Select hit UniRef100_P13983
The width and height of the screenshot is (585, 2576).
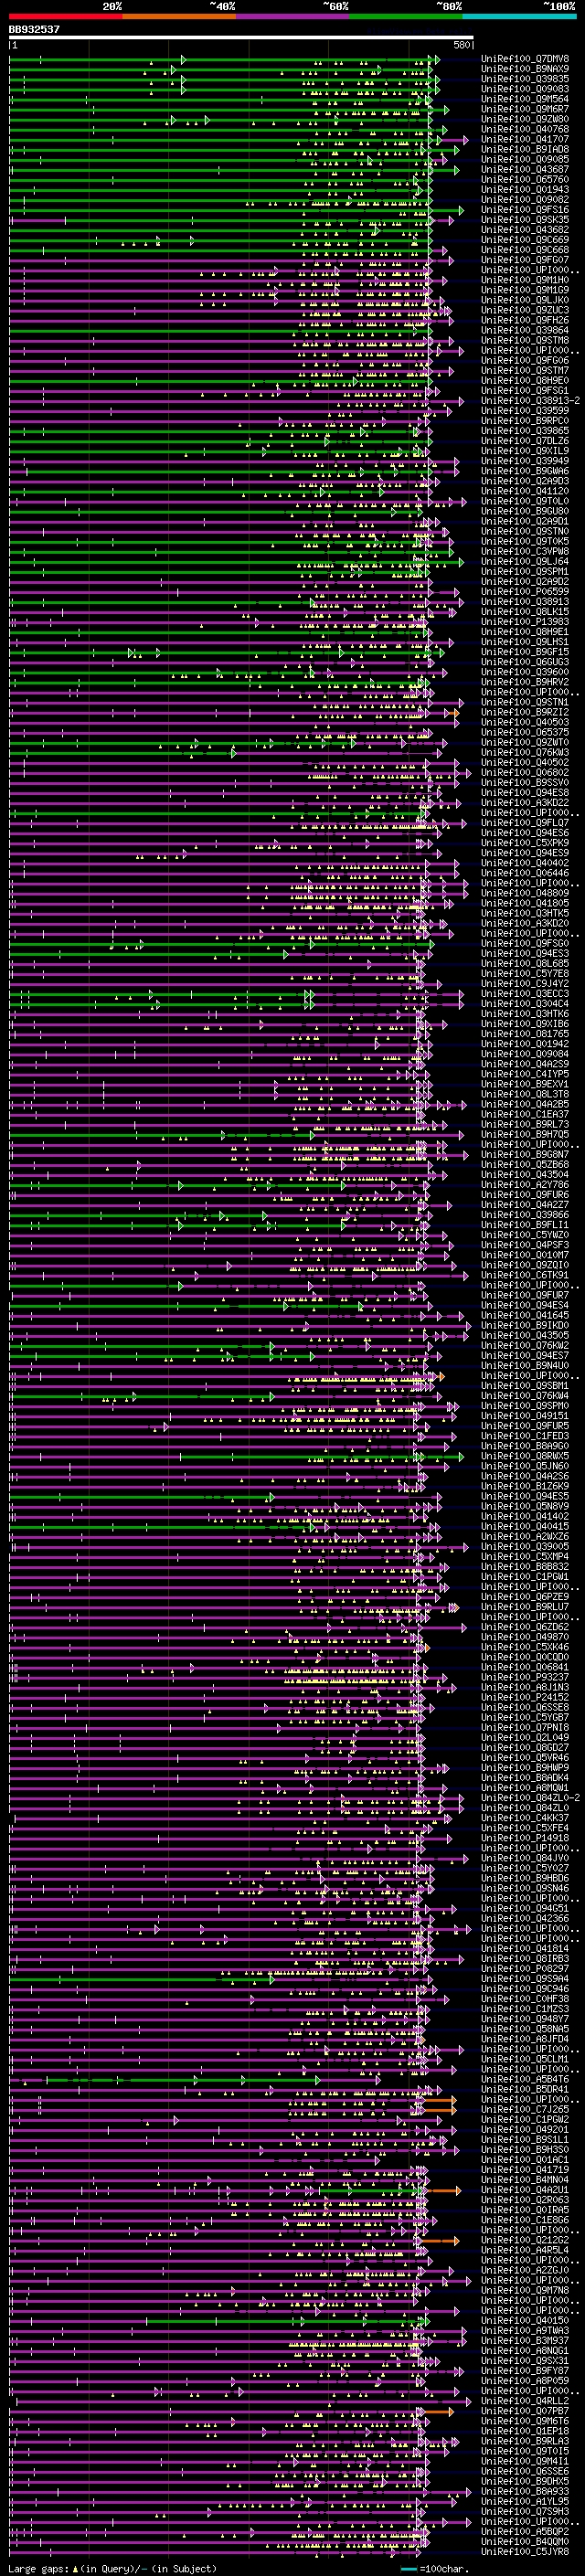tap(525, 621)
